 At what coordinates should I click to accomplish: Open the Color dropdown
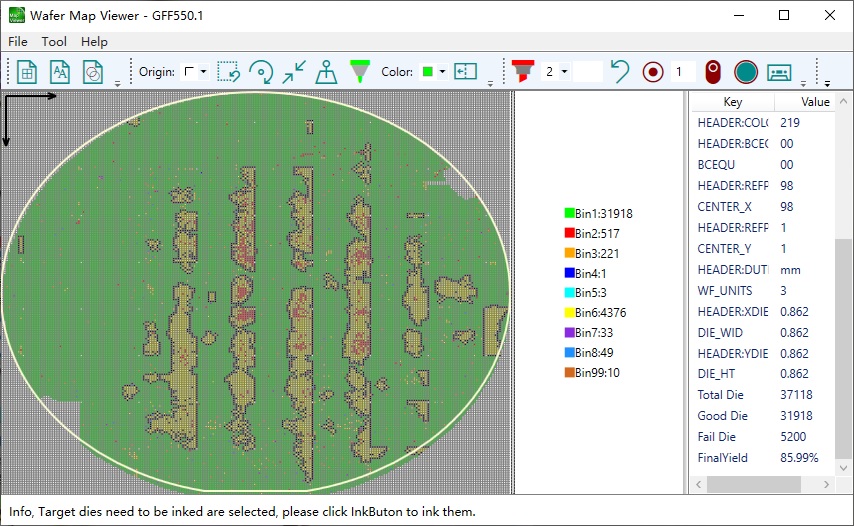click(x=441, y=72)
